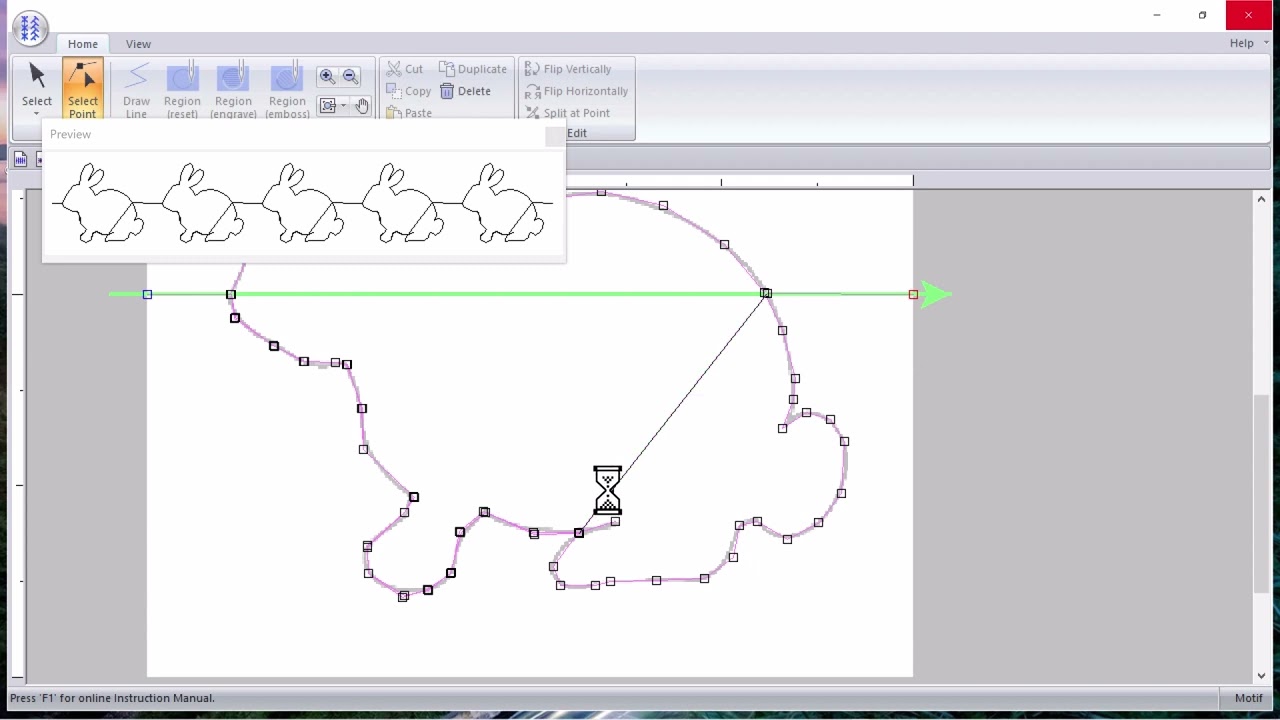Click Flip Vertically
Screen dimensions: 1280x720
tap(568, 69)
